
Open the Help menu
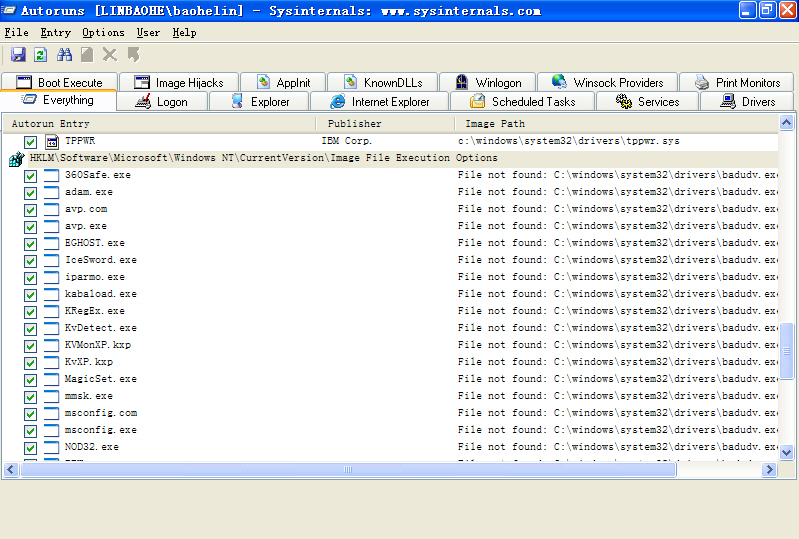[184, 33]
